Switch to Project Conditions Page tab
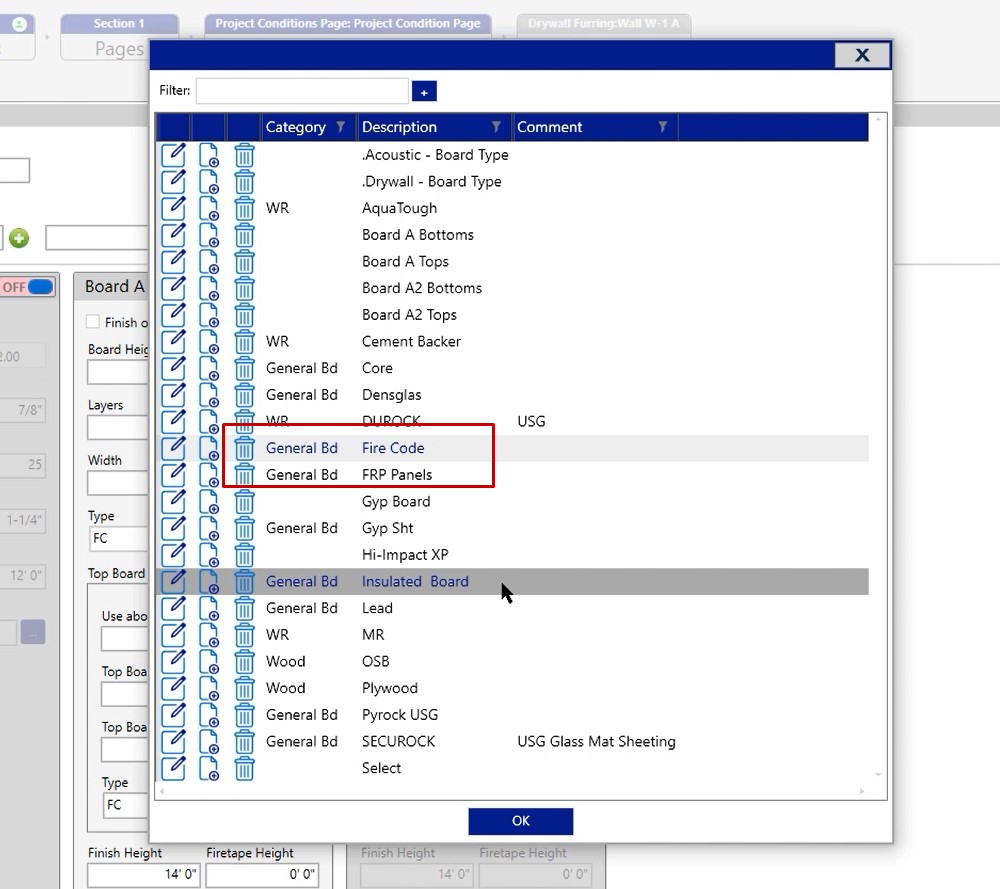The height and width of the screenshot is (889, 1000). (348, 24)
